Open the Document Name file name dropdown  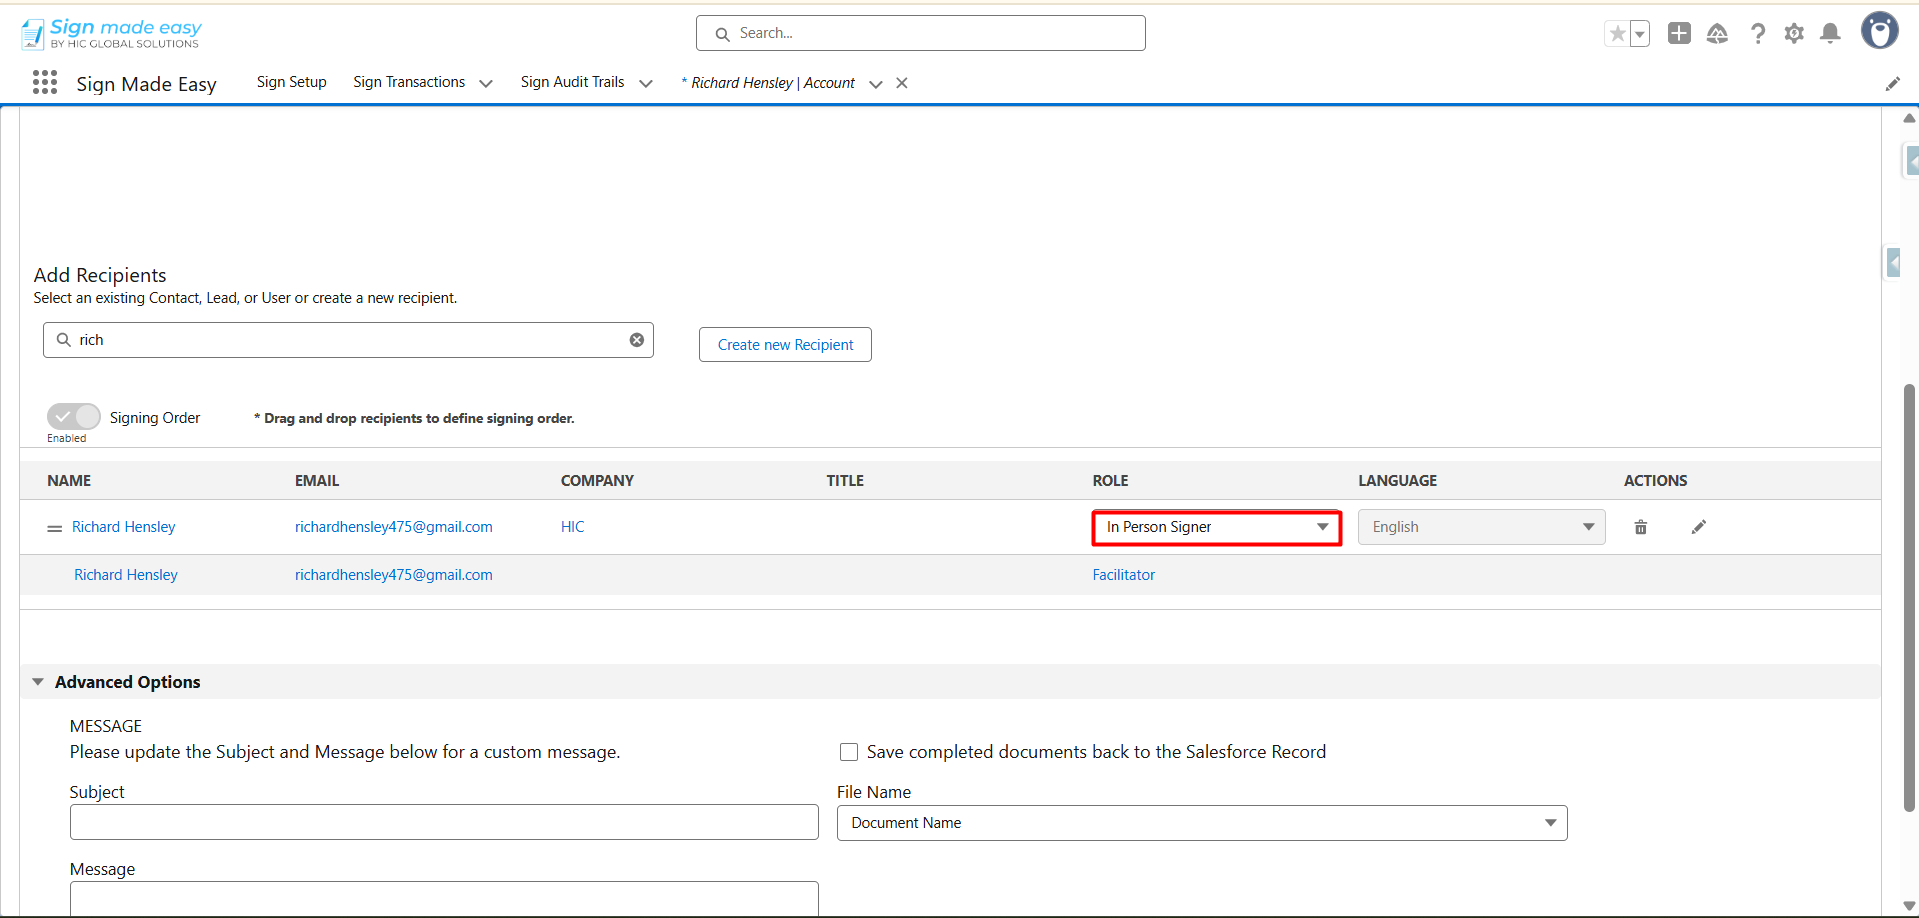(x=1201, y=823)
